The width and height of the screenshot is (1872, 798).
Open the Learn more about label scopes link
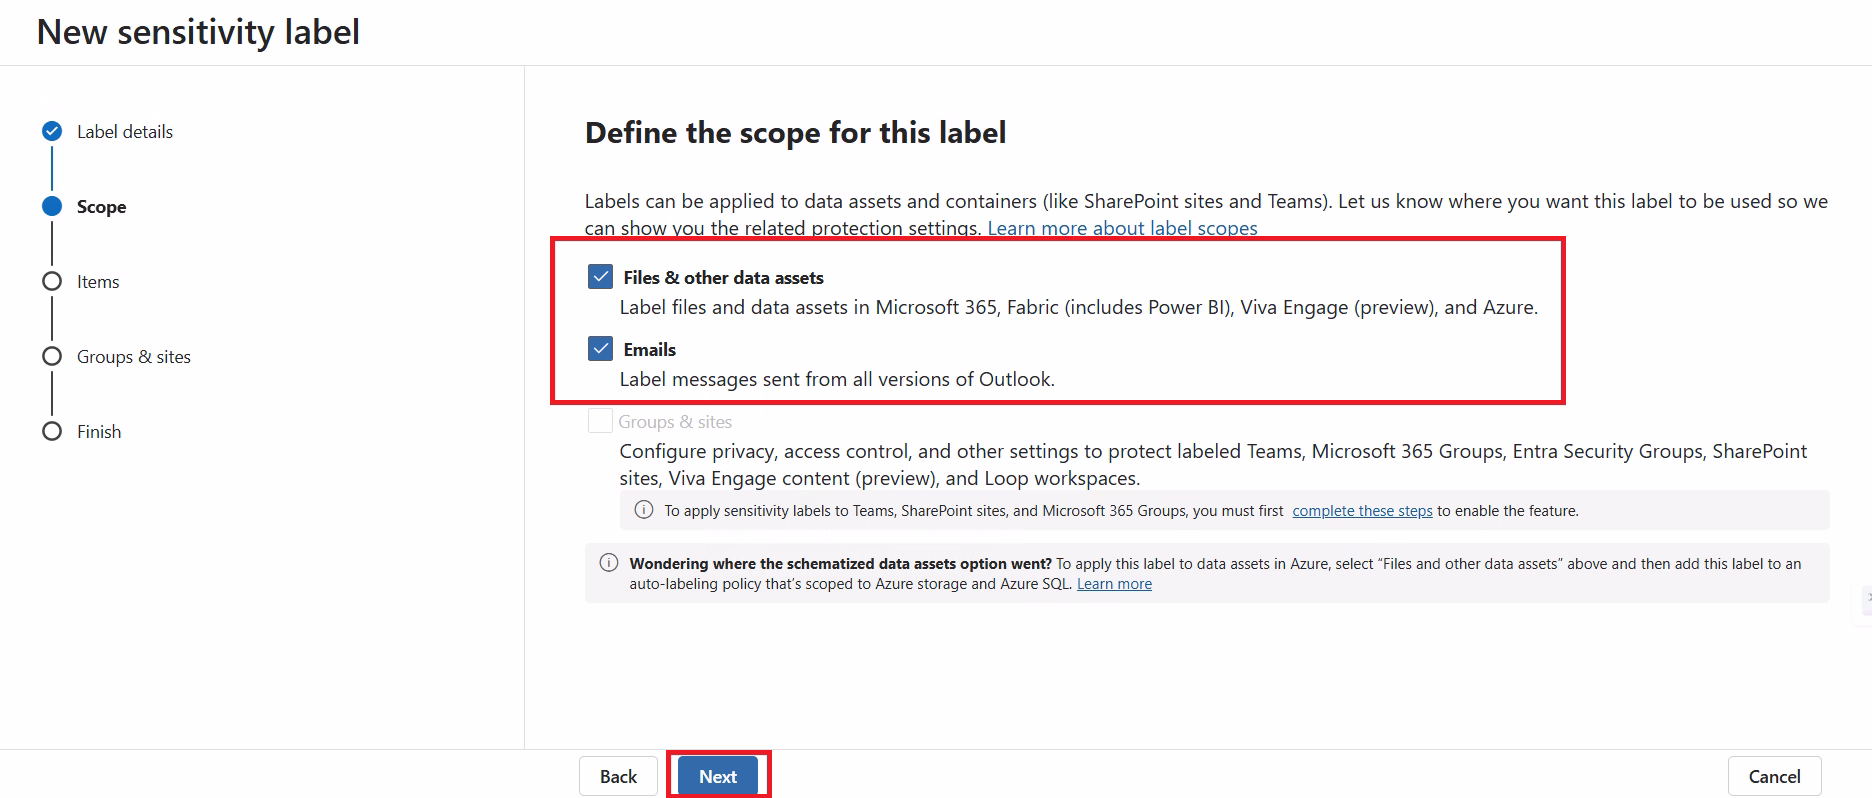click(1122, 228)
